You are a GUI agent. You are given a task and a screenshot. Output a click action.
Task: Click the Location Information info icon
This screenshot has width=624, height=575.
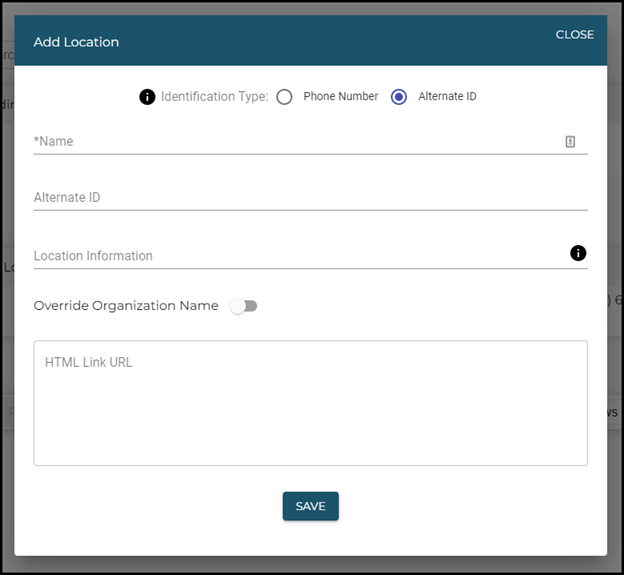click(578, 253)
